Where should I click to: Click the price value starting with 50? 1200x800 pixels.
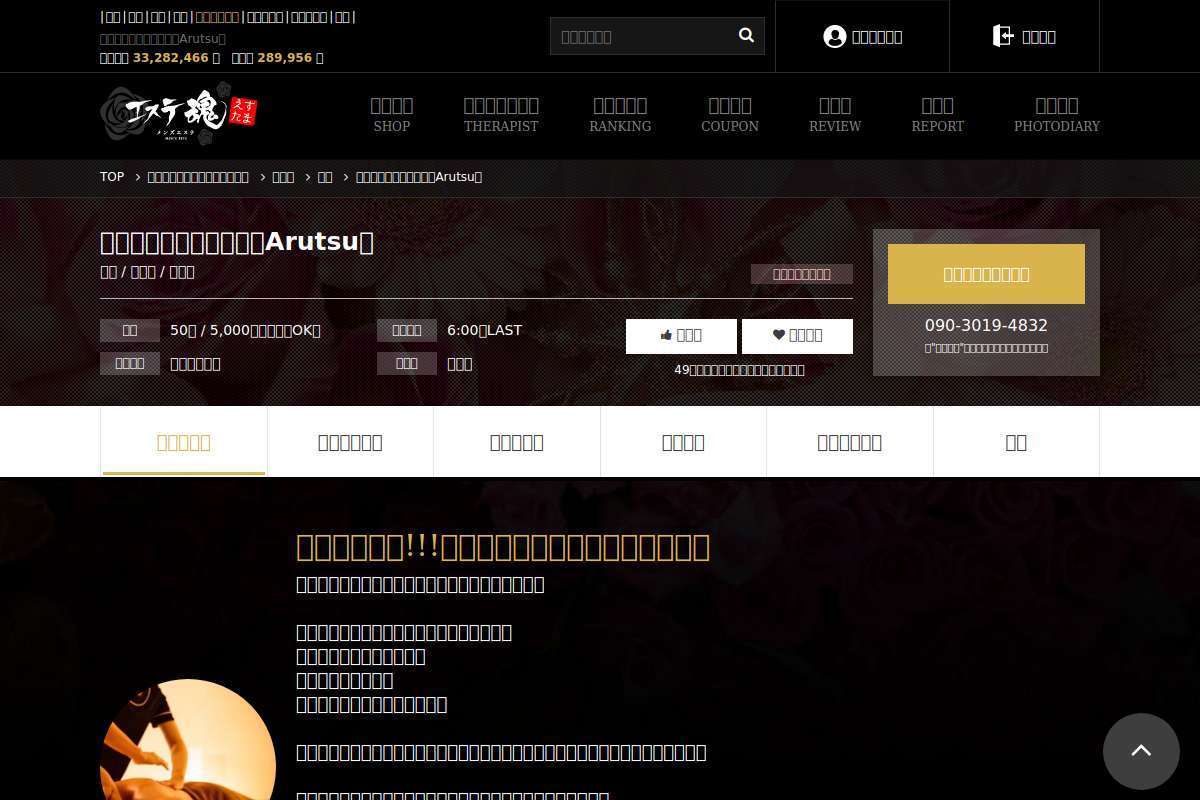[246, 330]
